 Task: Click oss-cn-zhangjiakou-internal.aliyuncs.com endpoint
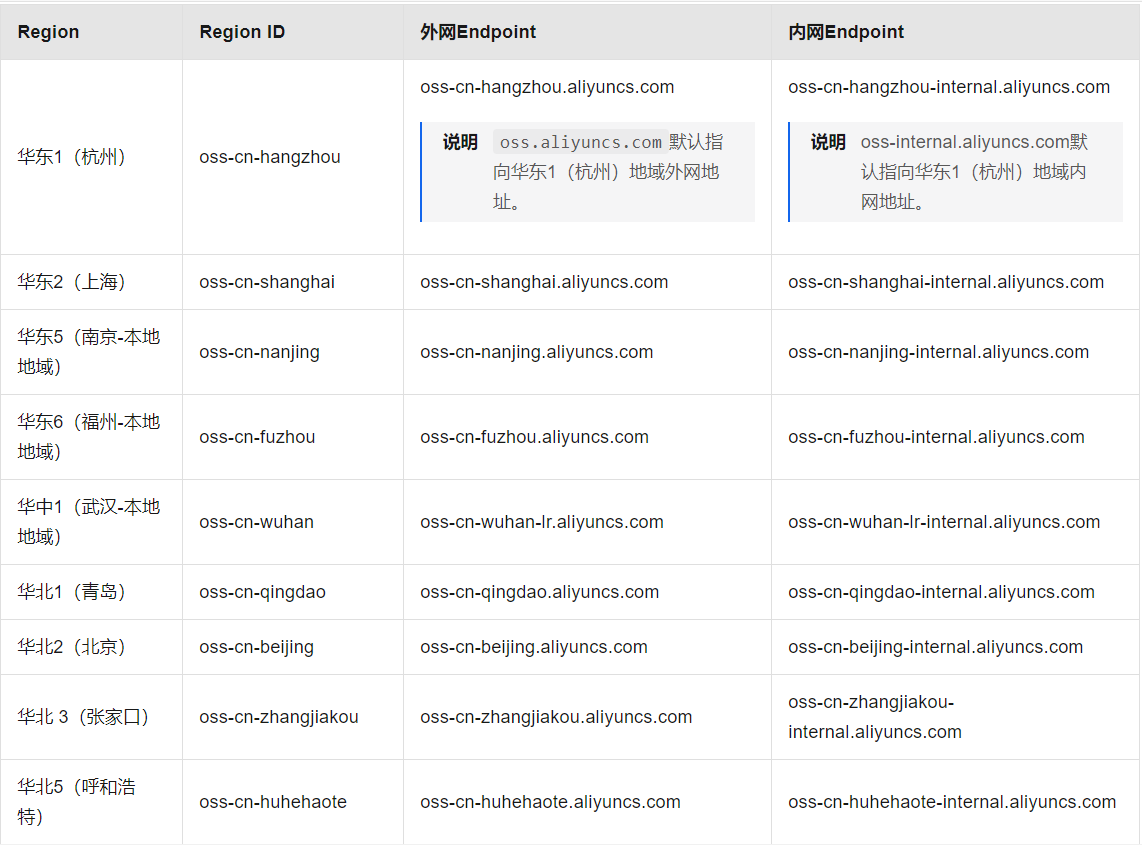[875, 717]
